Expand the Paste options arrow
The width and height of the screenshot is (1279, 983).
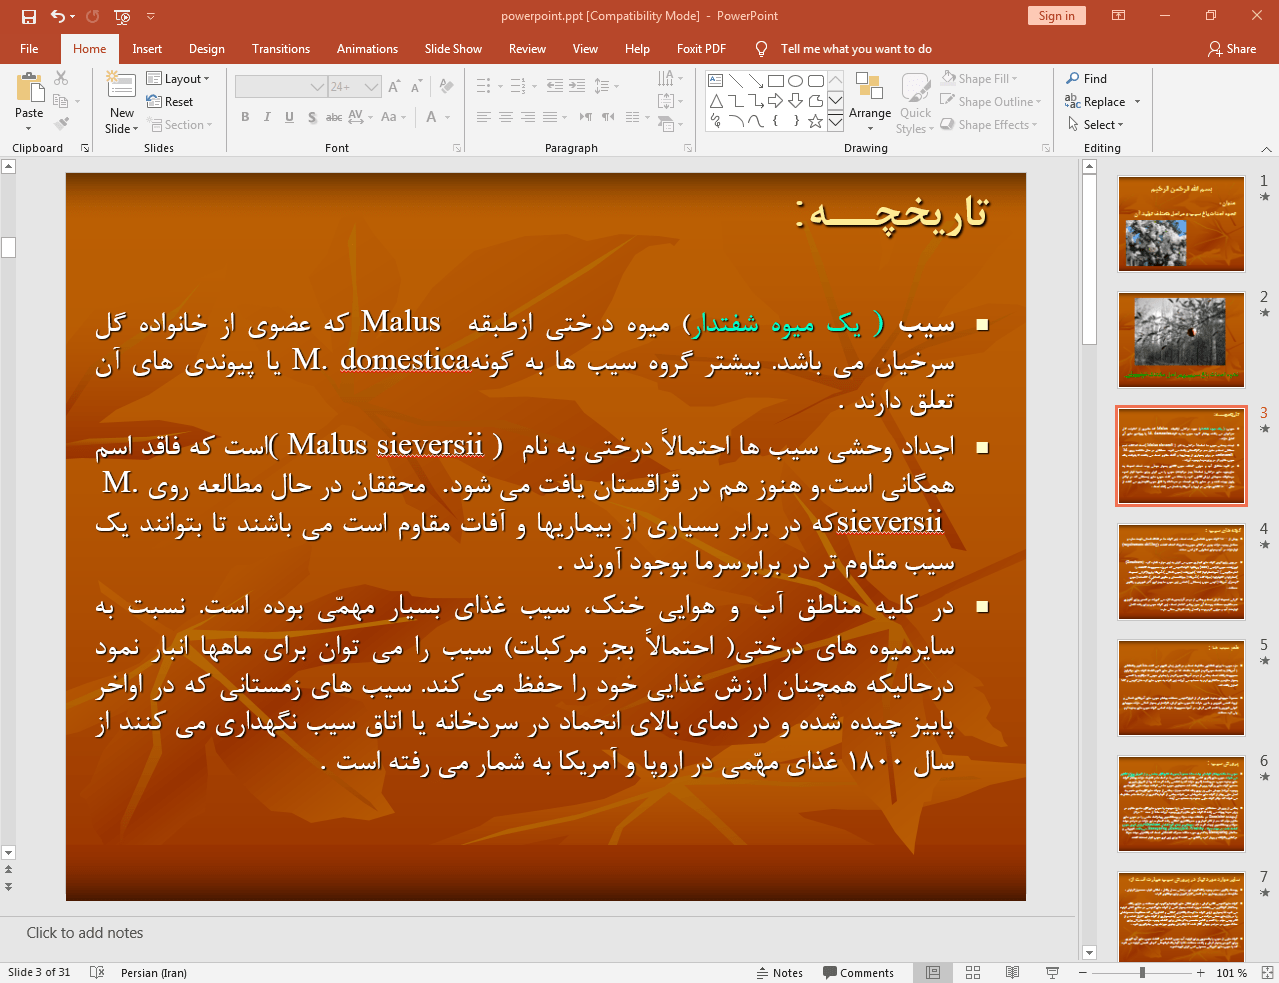29,129
